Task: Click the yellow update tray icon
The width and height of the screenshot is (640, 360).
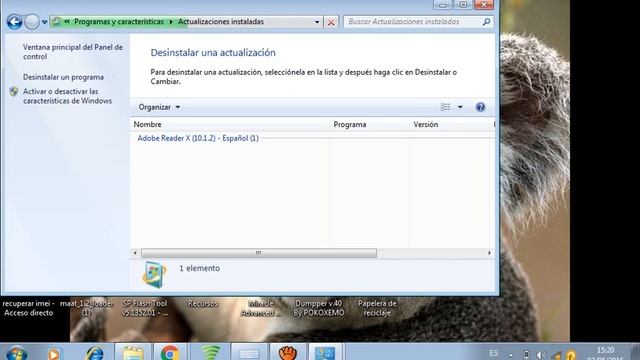Action: click(571, 356)
